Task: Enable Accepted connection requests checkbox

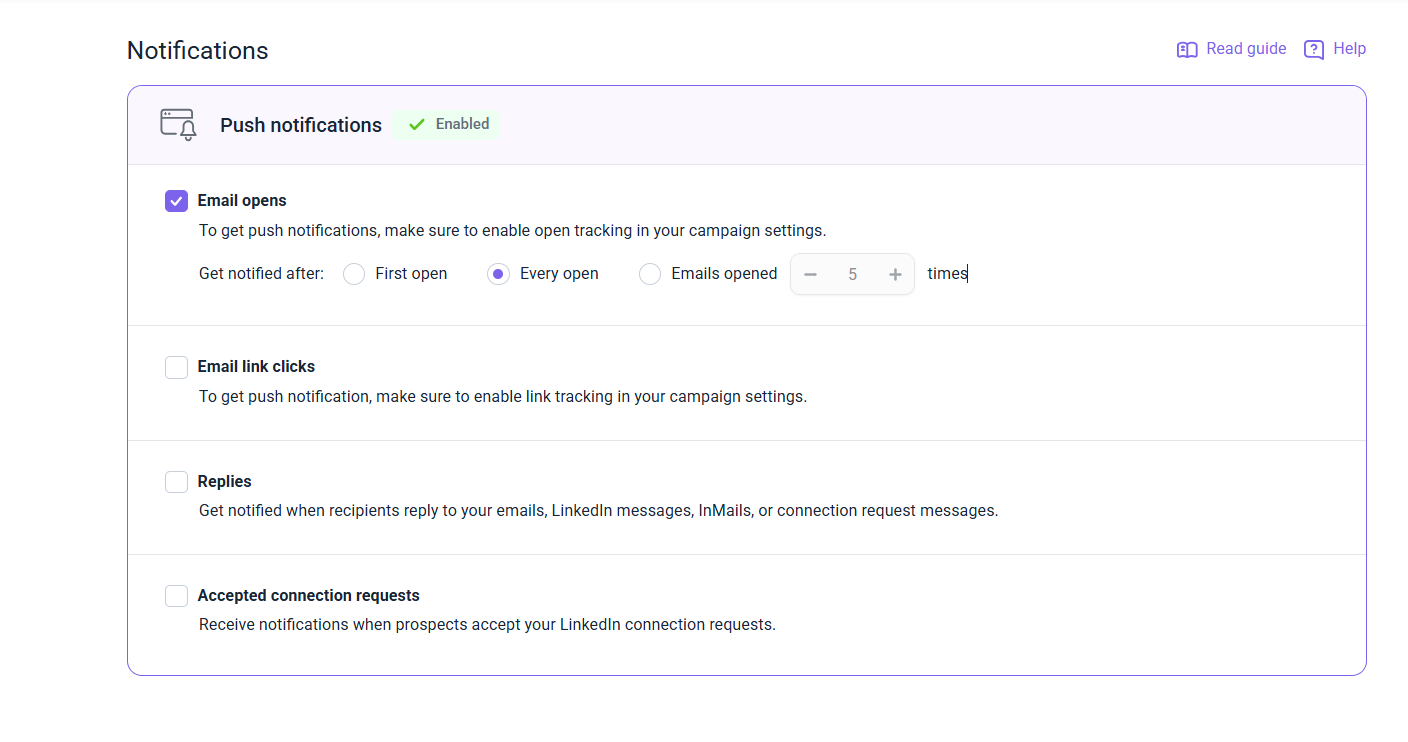Action: 176,596
